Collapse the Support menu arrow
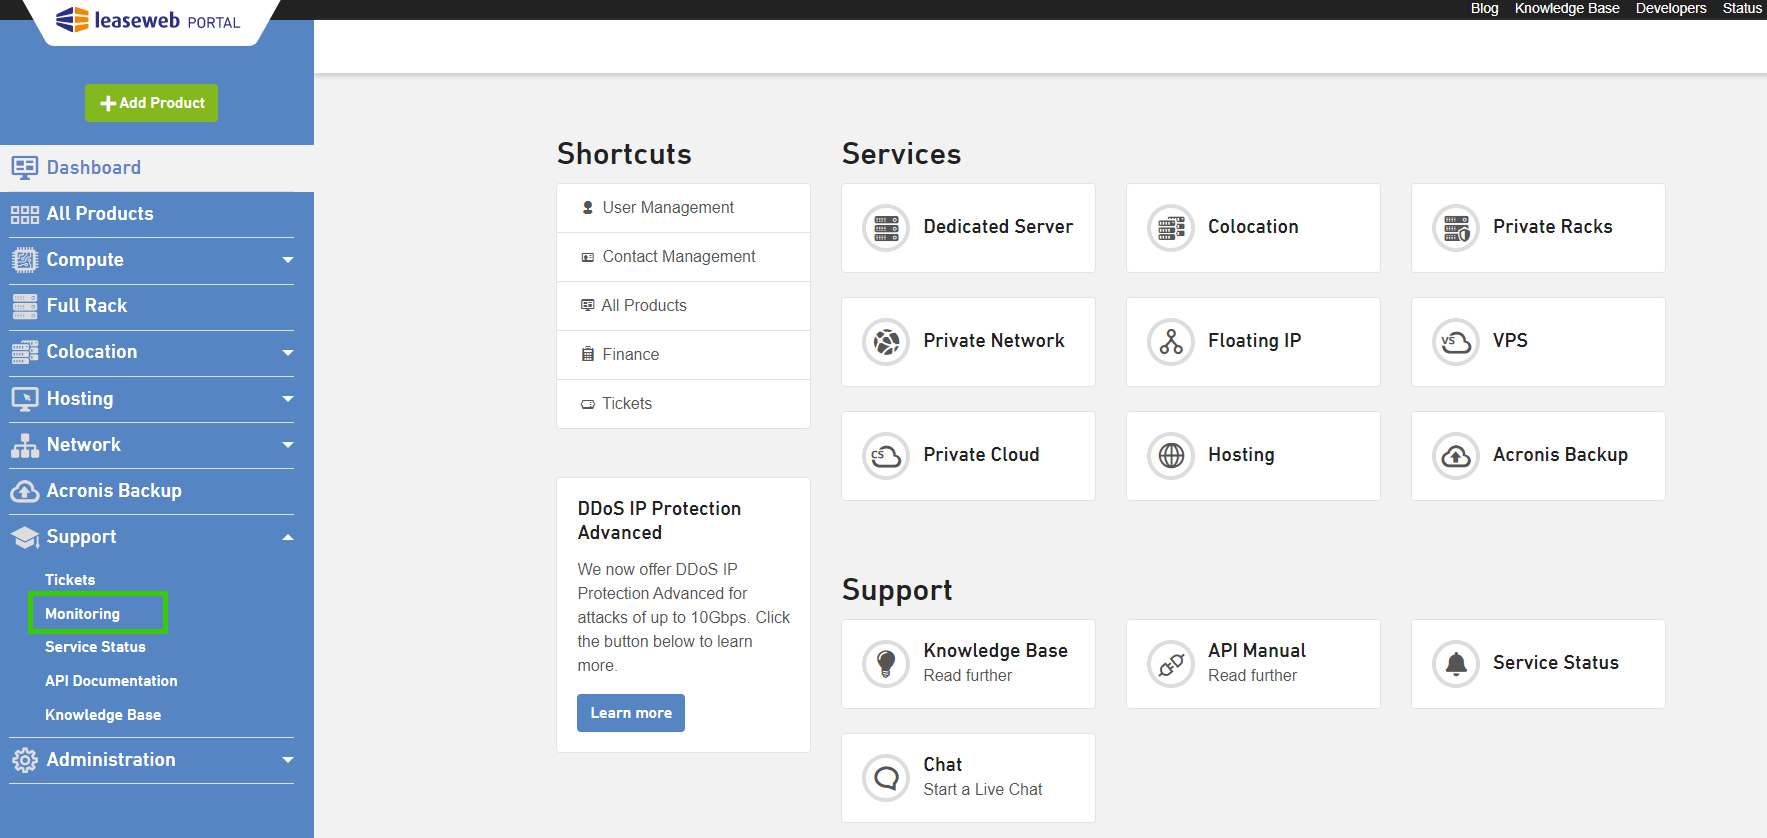Screen dimensions: 1767x838 click(x=288, y=537)
